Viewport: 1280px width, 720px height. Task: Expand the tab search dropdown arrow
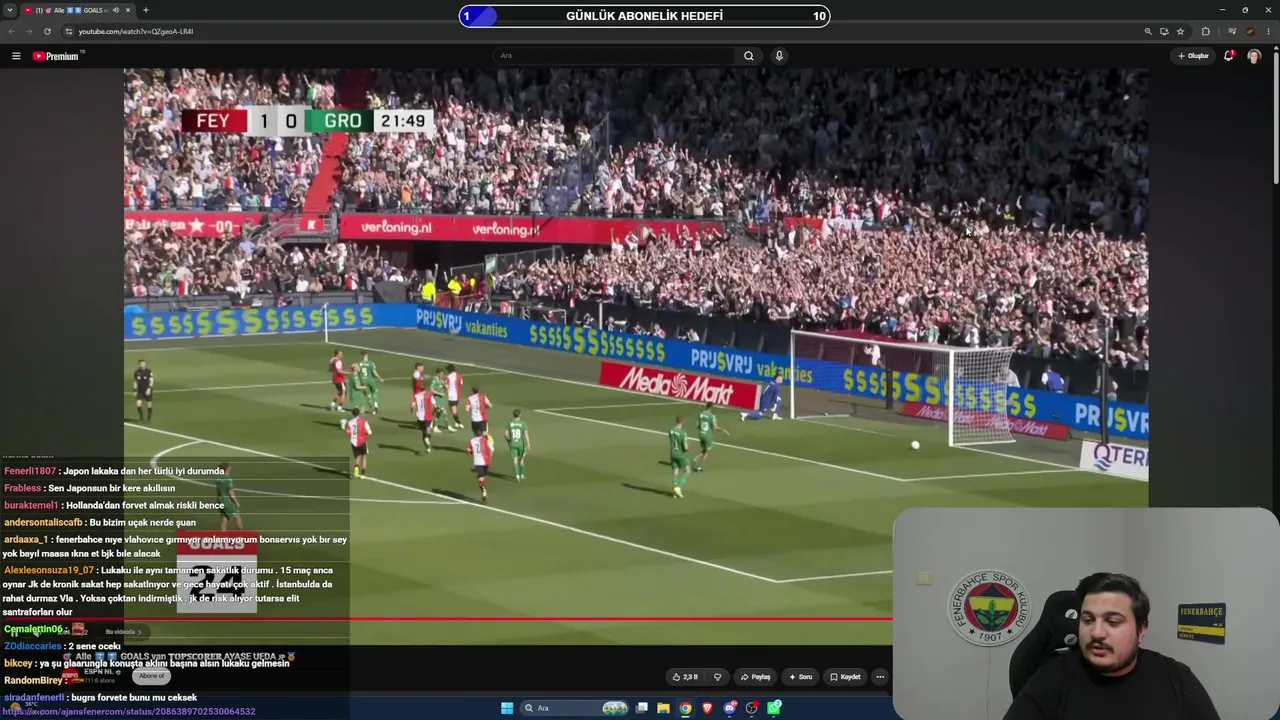click(x=9, y=10)
